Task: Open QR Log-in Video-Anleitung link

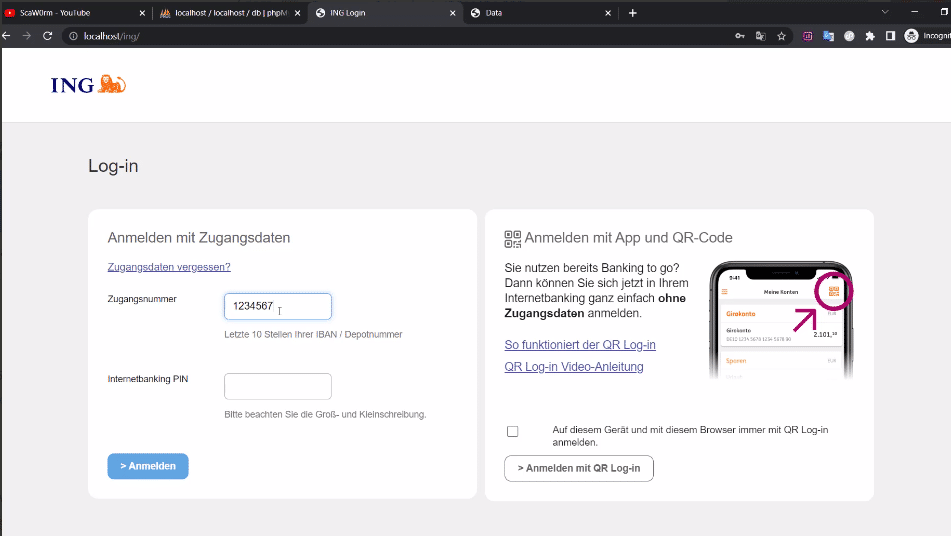Action: [574, 367]
